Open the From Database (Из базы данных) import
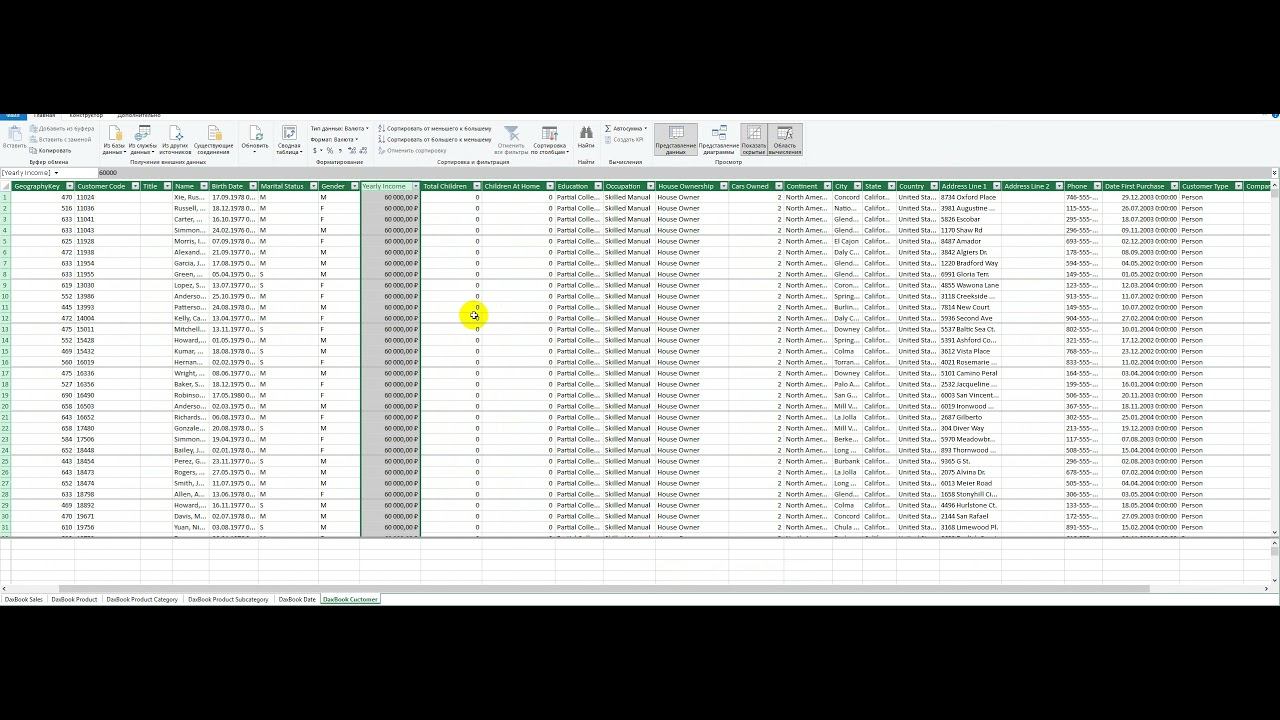1280x720 pixels. tap(114, 141)
